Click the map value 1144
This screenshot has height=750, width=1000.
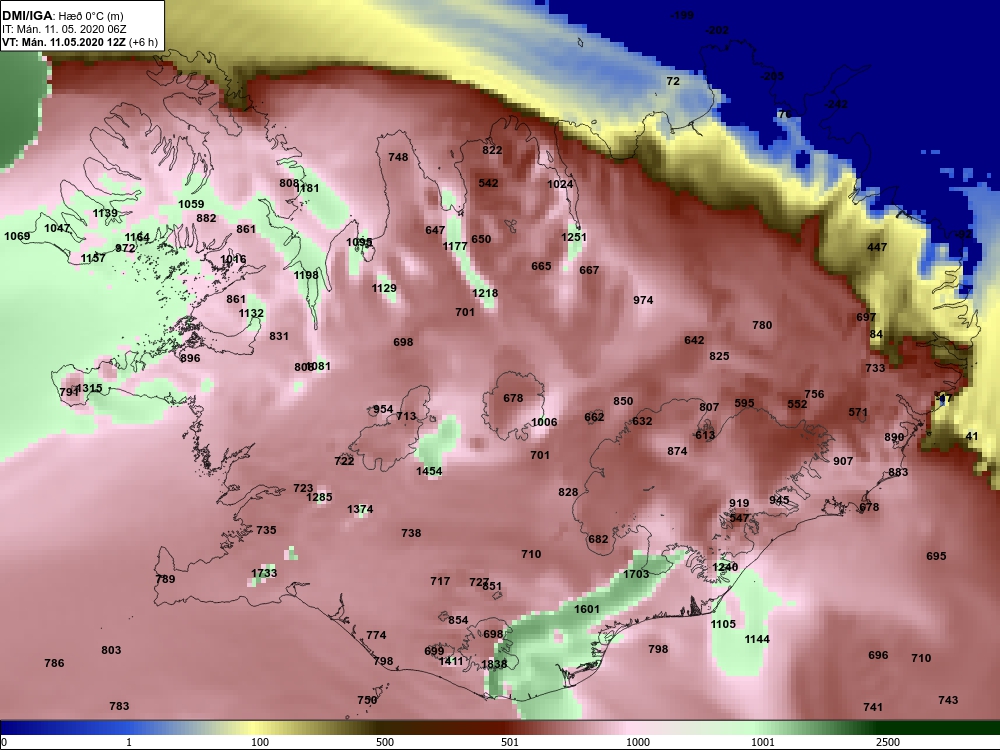tap(757, 639)
